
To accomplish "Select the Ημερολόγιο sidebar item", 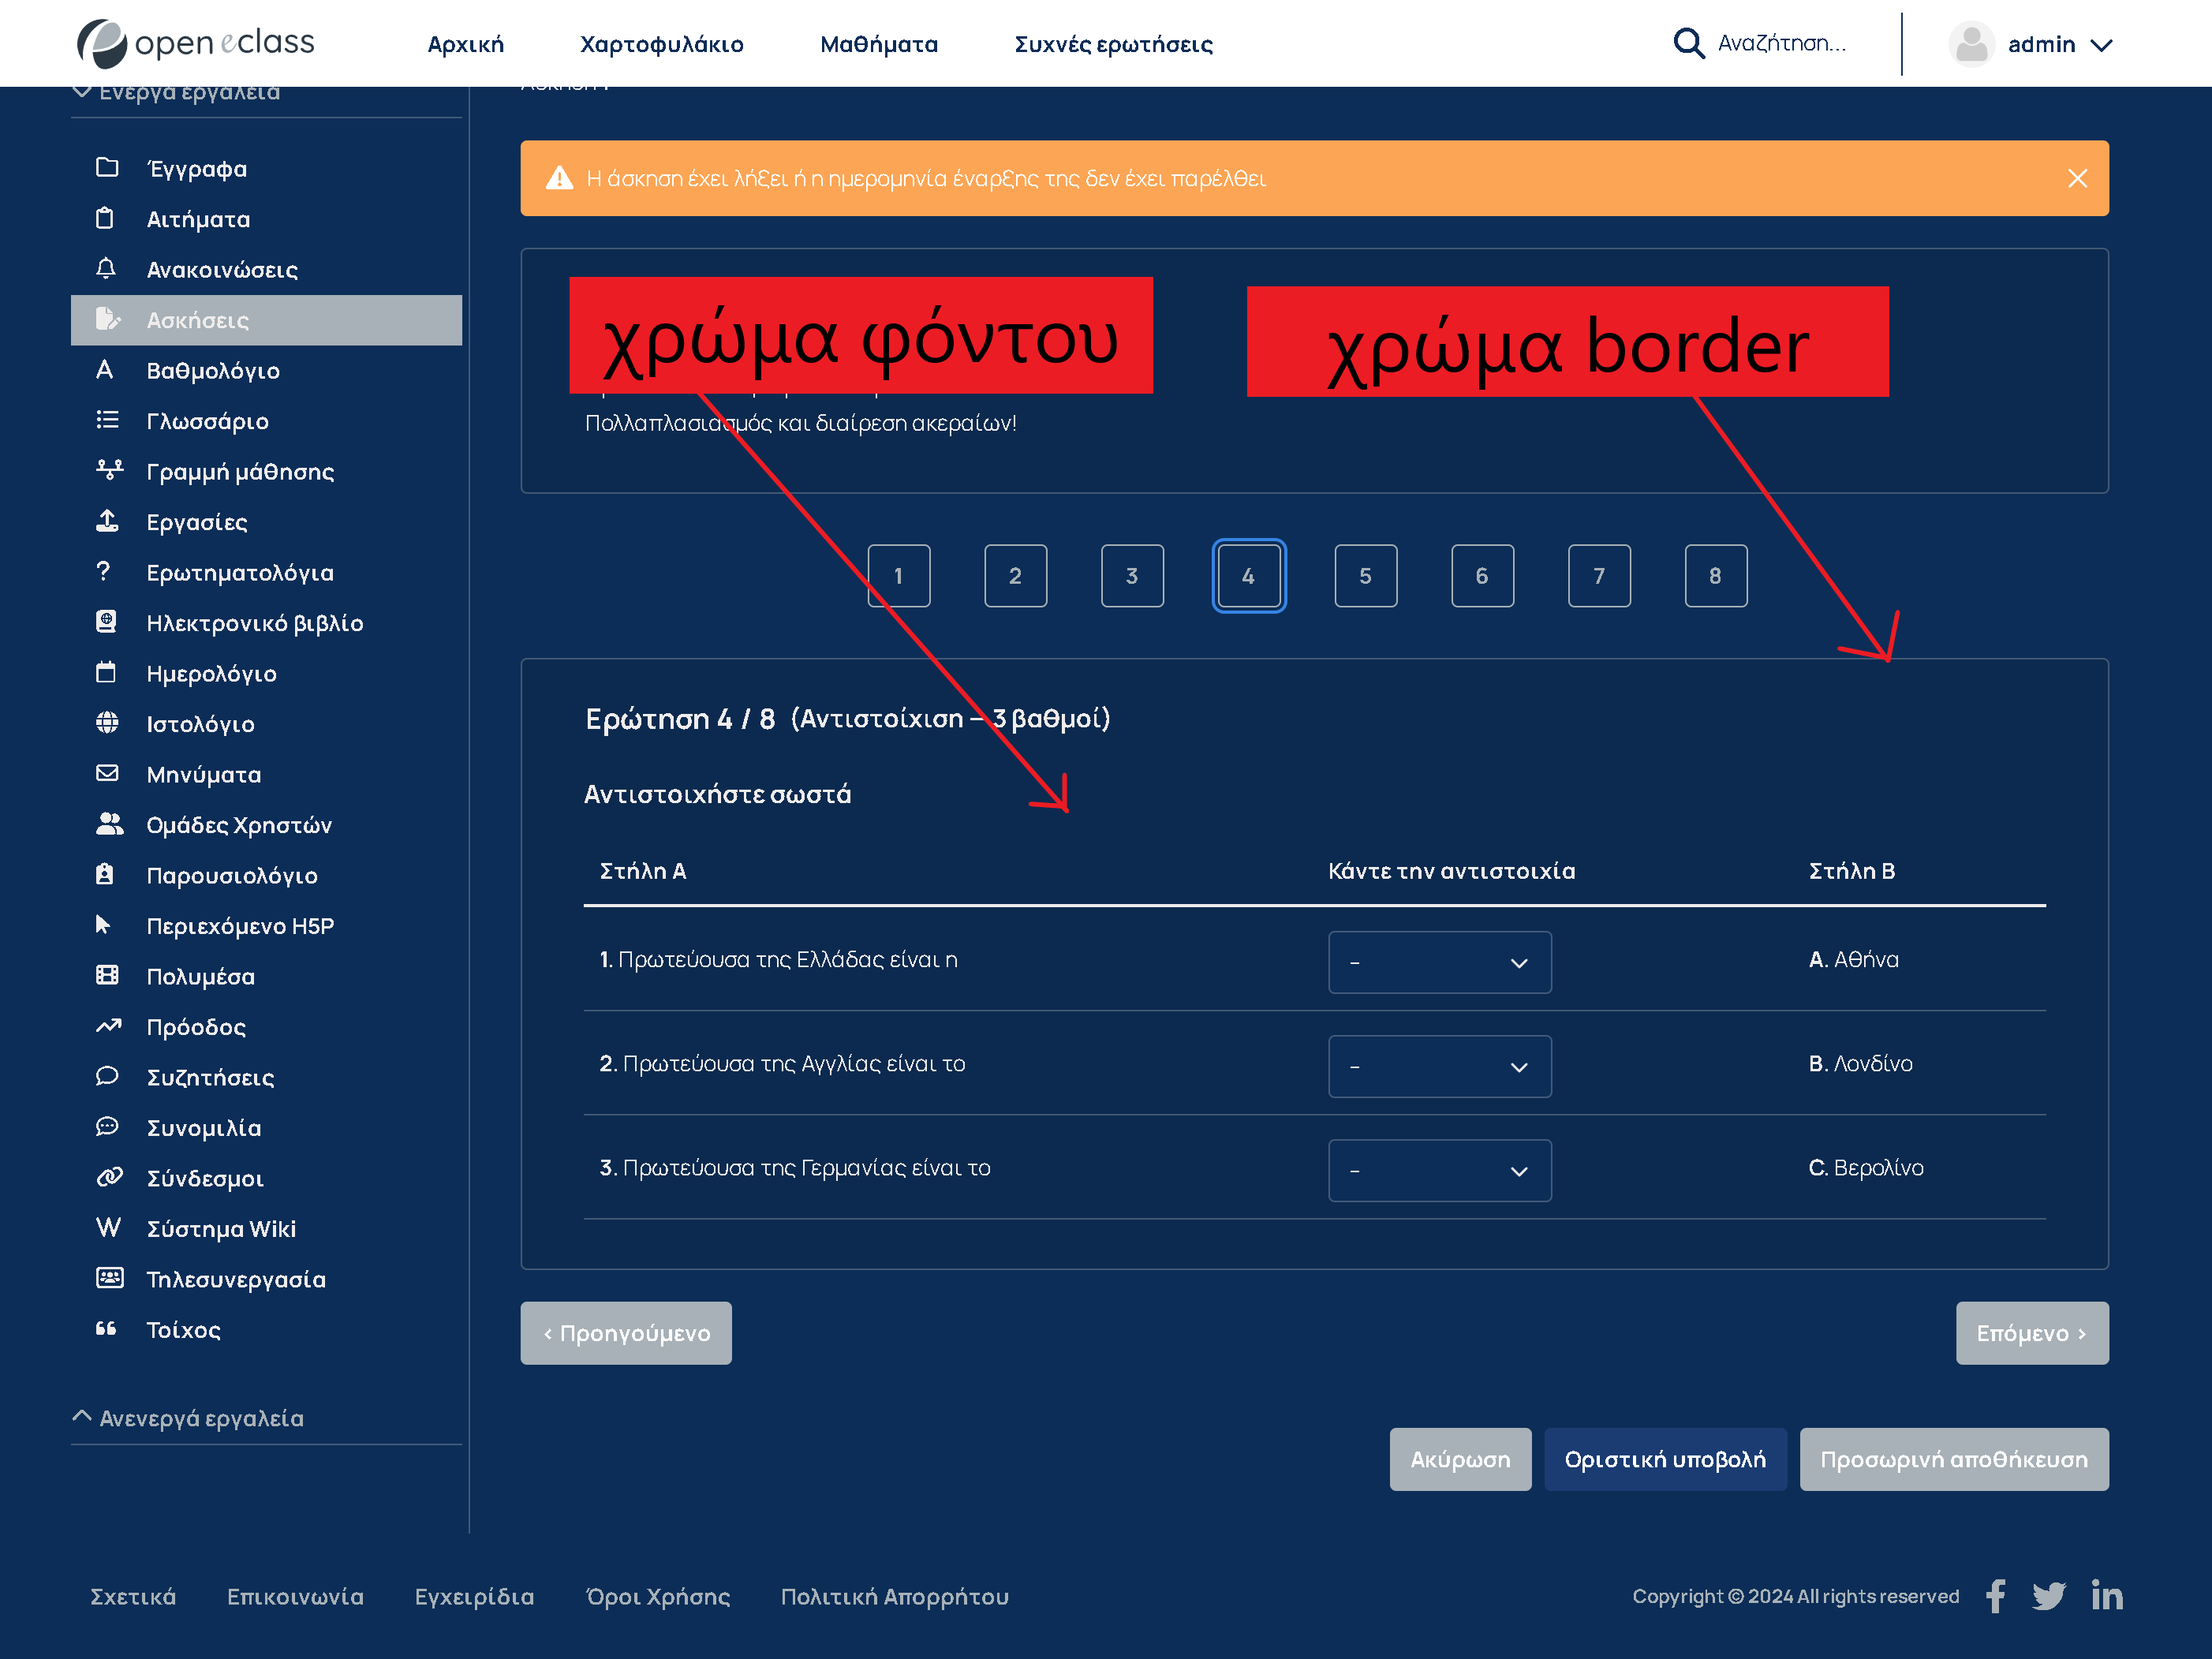I will (x=266, y=673).
